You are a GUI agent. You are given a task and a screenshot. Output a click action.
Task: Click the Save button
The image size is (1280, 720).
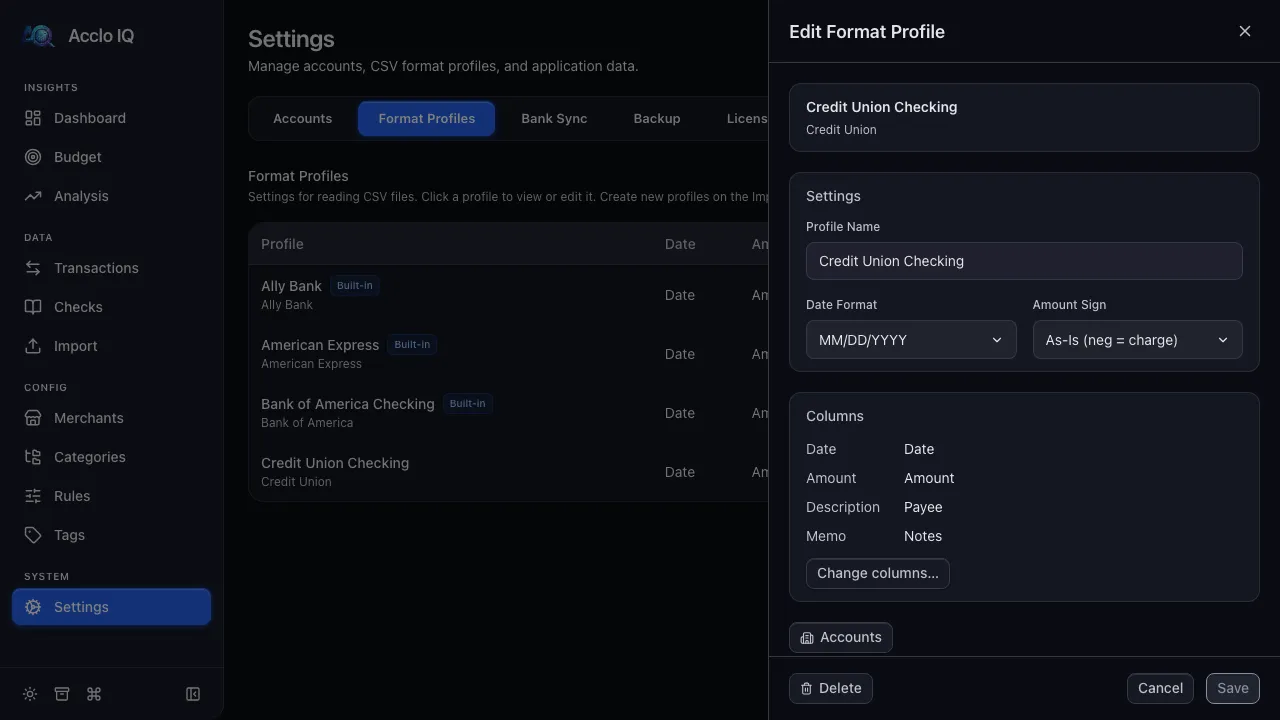click(1233, 688)
